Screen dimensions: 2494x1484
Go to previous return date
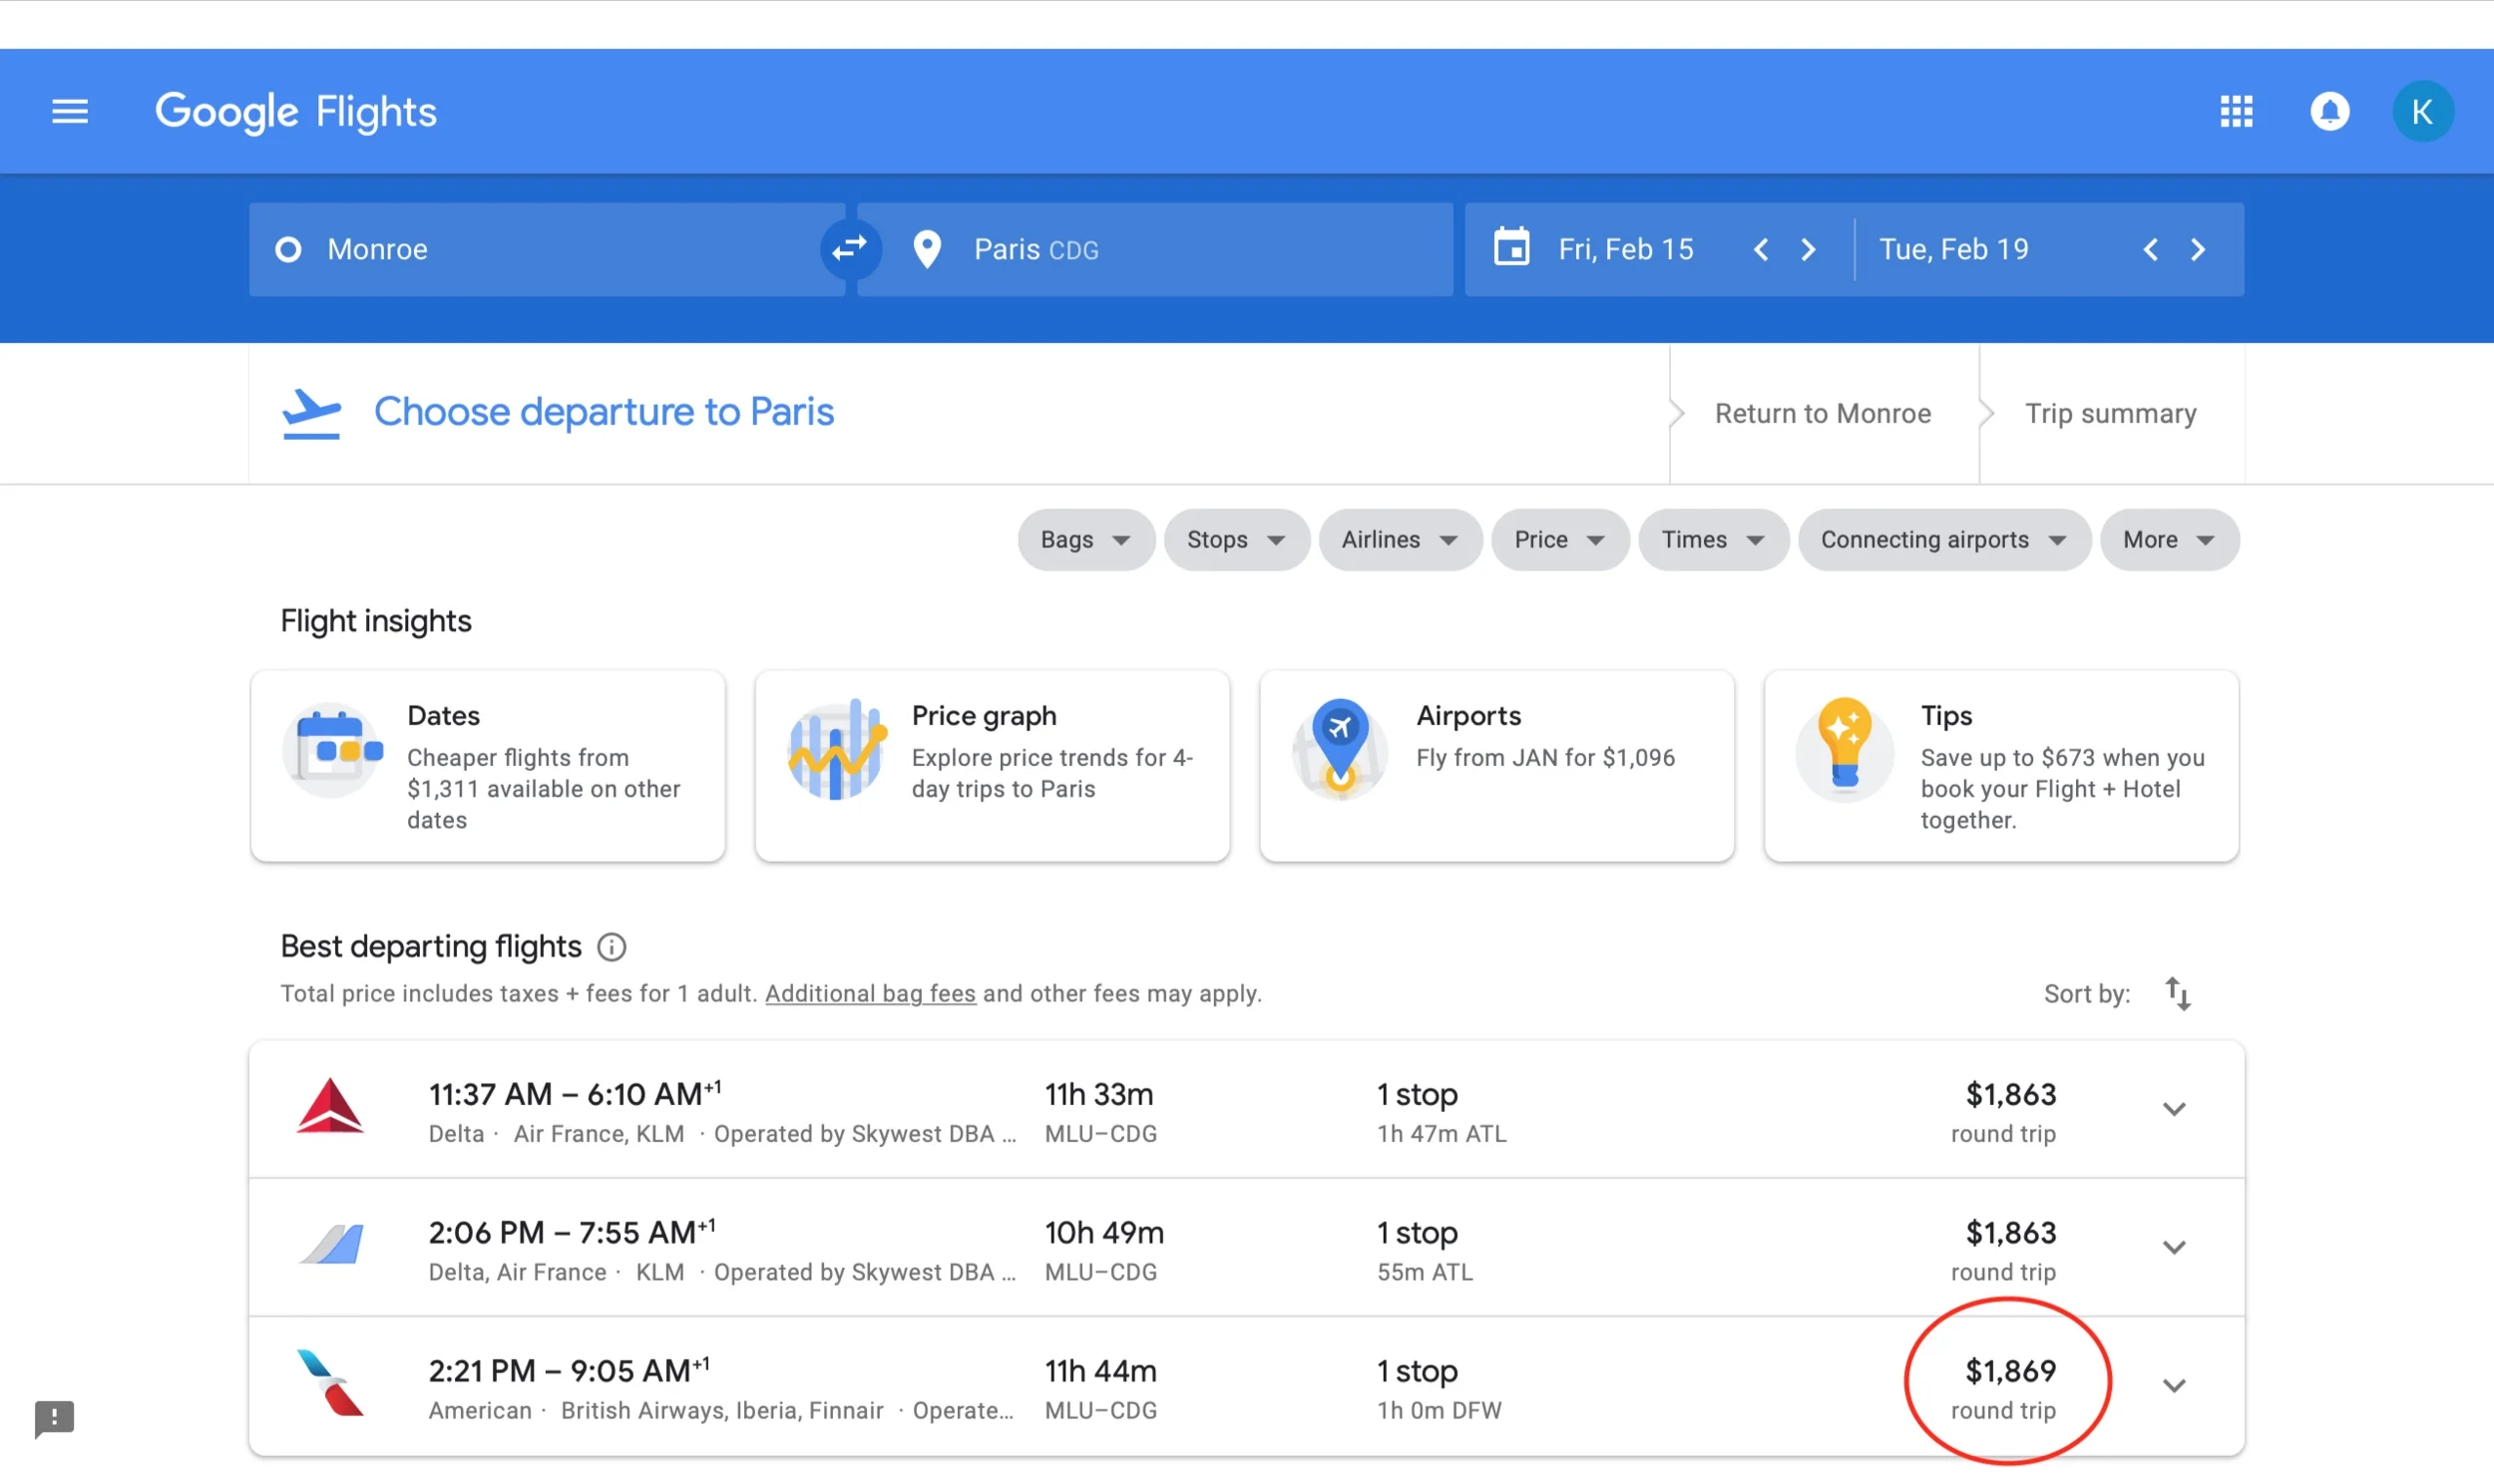2150,249
